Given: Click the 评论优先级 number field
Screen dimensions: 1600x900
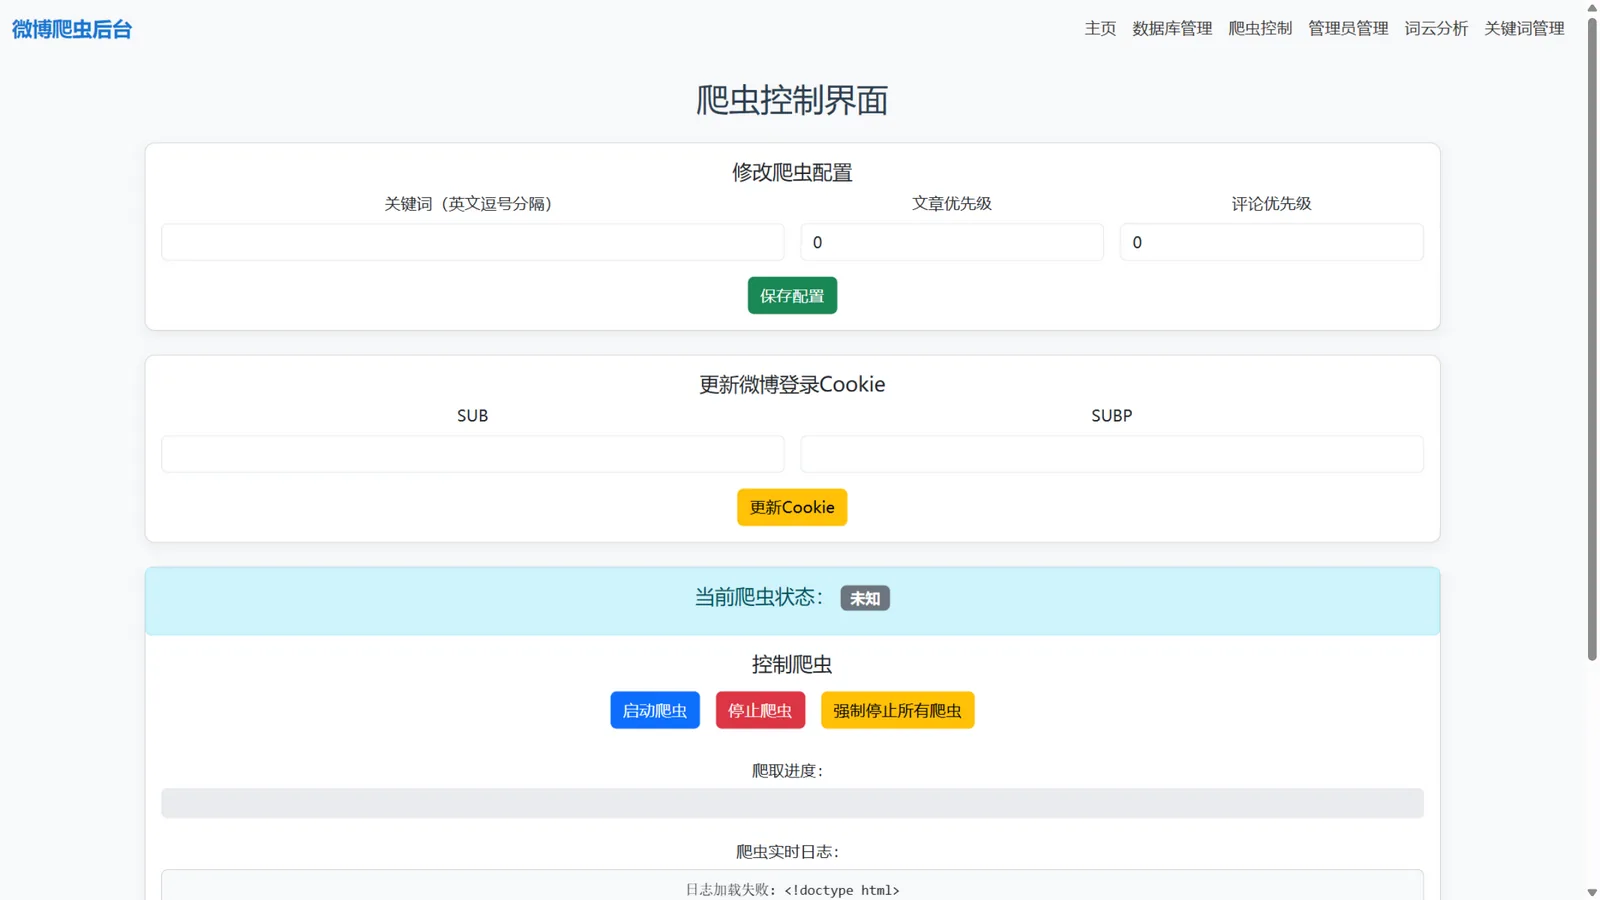Looking at the screenshot, I should pyautogui.click(x=1271, y=242).
